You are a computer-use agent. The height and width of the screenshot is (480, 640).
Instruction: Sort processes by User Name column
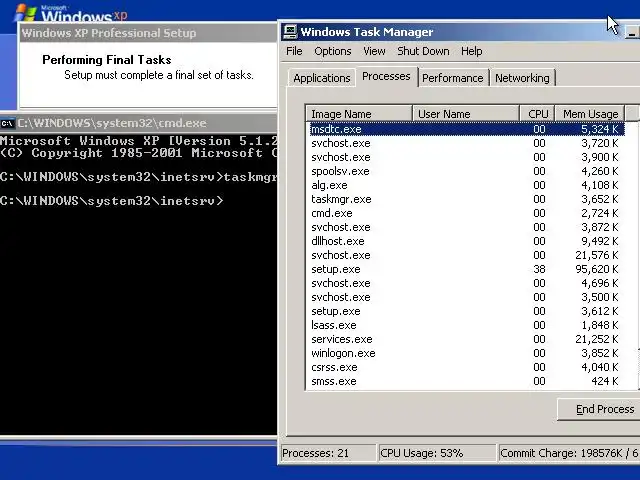point(466,113)
